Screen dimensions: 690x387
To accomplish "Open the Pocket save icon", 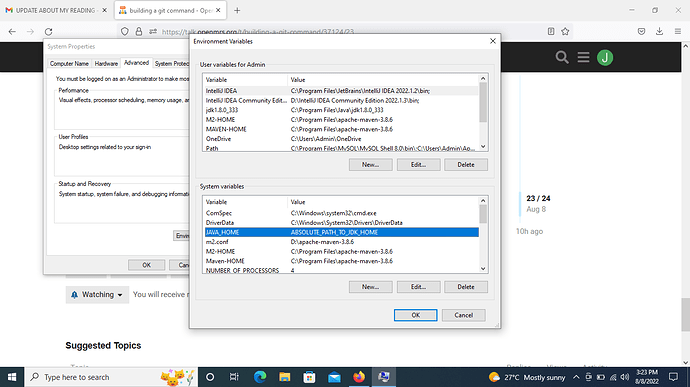I will click(x=641, y=31).
